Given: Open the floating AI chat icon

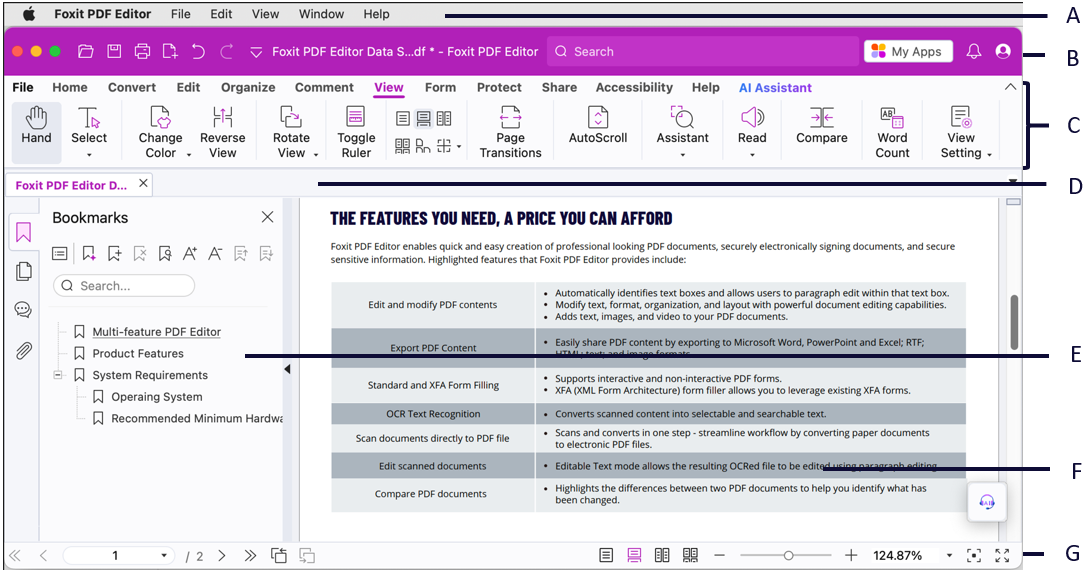Looking at the screenshot, I should (987, 502).
